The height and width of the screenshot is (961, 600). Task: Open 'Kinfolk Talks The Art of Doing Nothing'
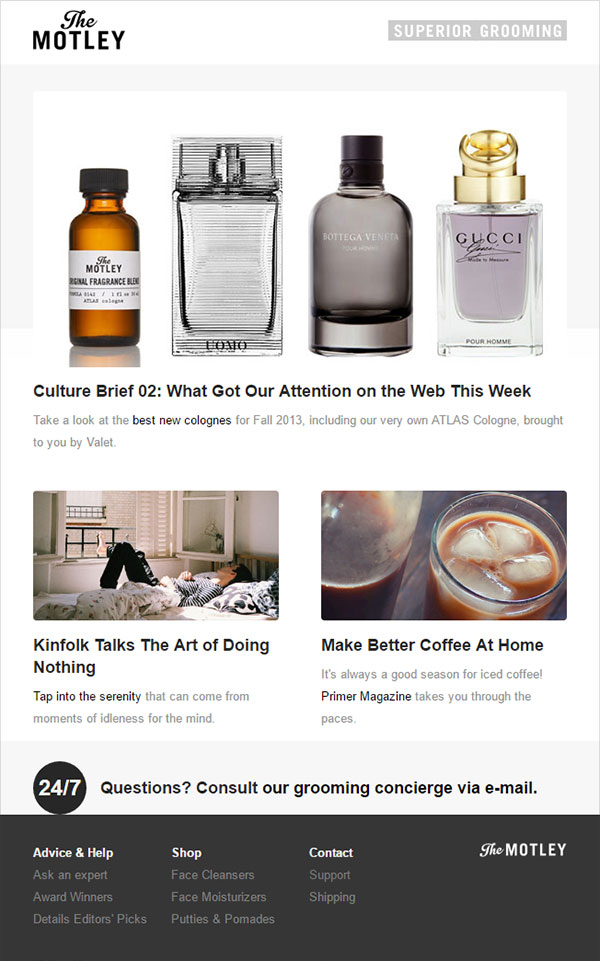tap(151, 656)
